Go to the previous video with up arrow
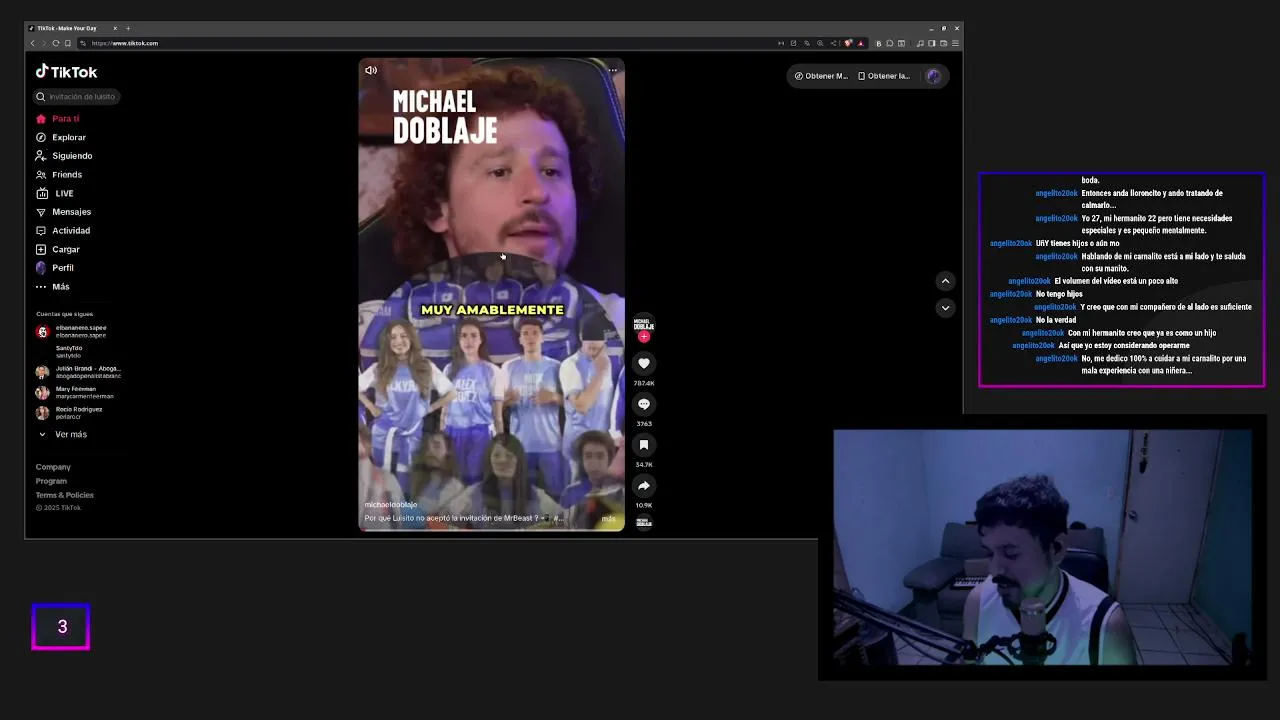The width and height of the screenshot is (1280, 720). pyautogui.click(x=945, y=281)
